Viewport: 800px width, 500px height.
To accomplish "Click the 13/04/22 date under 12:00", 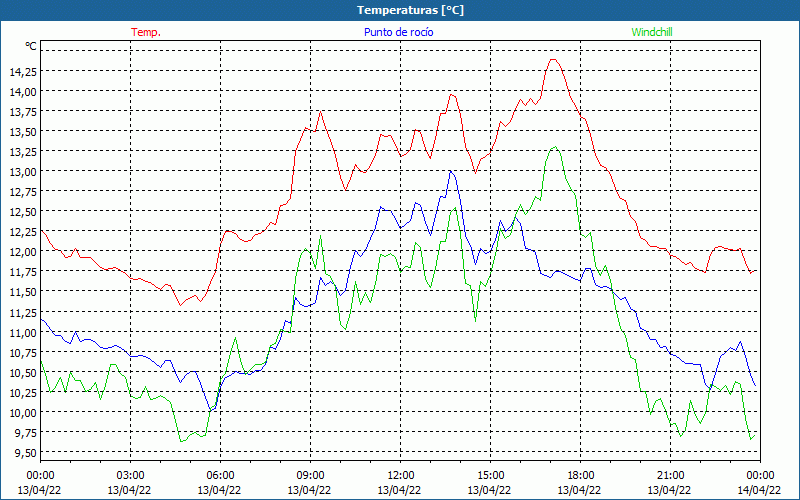I will coord(399,490).
